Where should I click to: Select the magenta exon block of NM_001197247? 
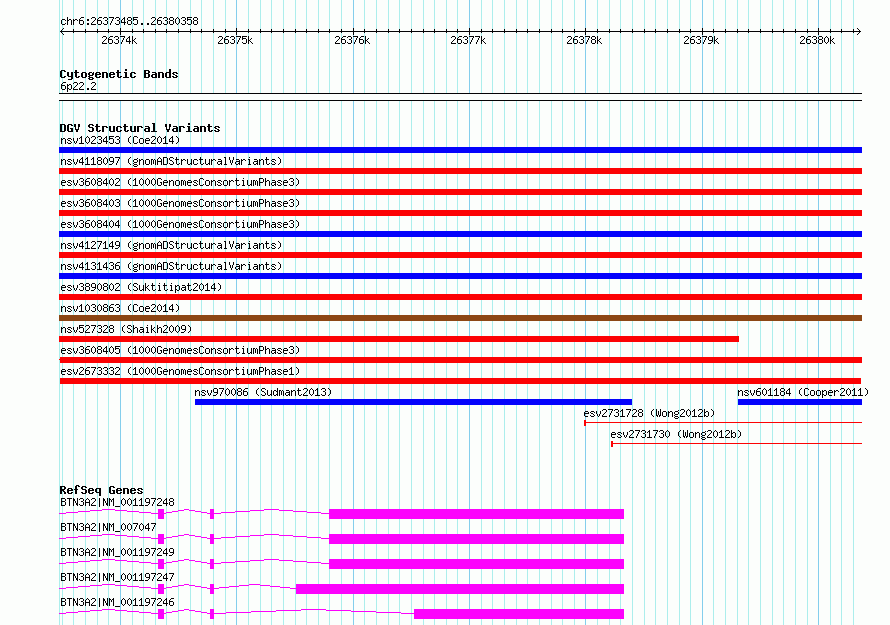coord(460,589)
